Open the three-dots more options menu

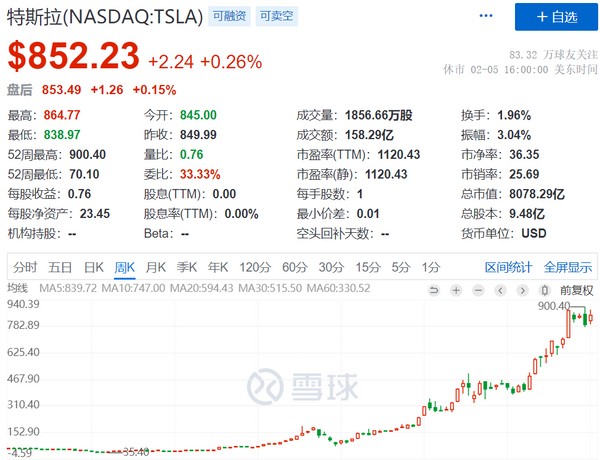[x=486, y=16]
